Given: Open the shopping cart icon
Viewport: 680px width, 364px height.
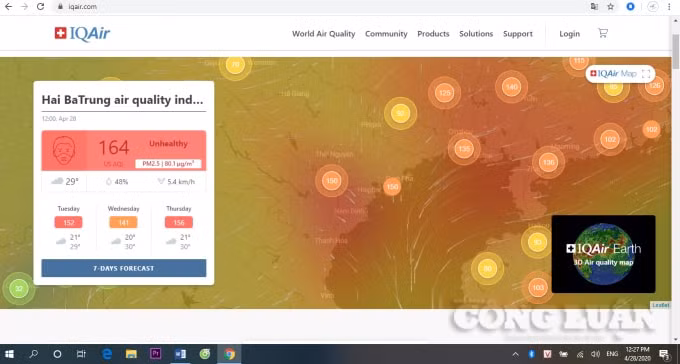Looking at the screenshot, I should tap(603, 33).
